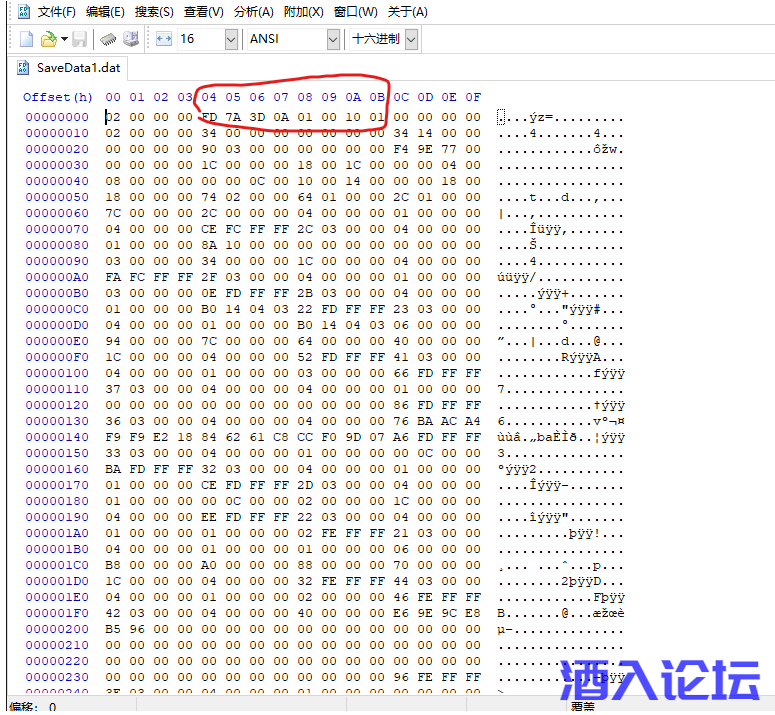Click byte FA in row 000000A0
Image resolution: width=775 pixels, height=715 pixels.
tap(113, 277)
